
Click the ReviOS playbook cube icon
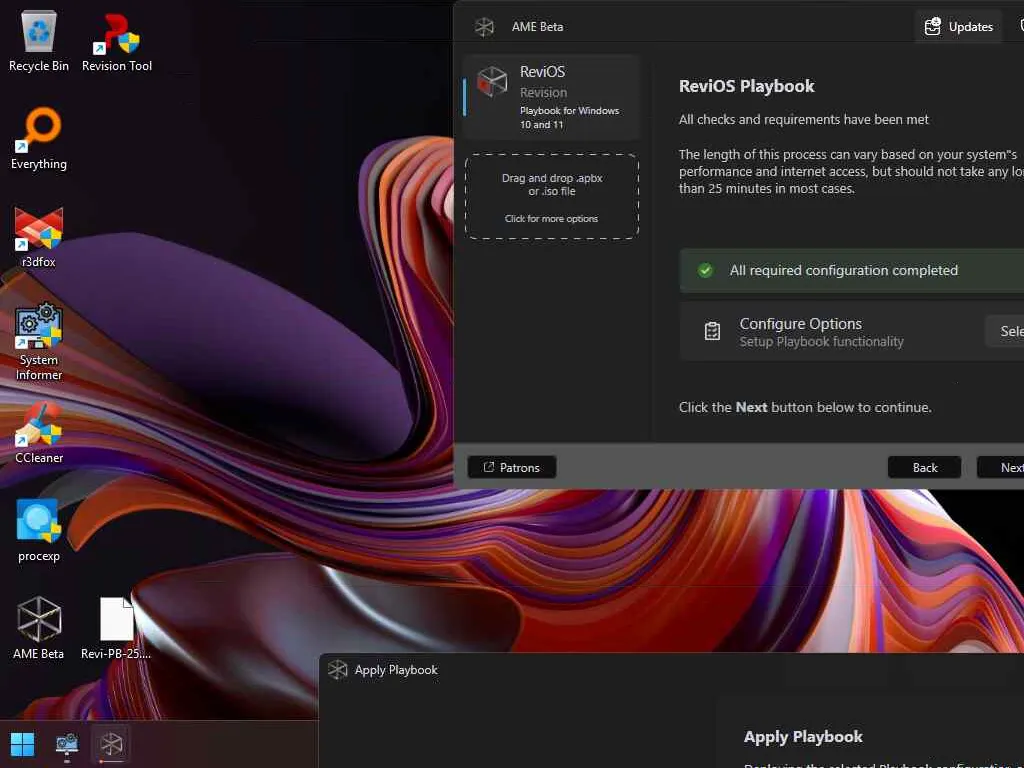tap(492, 82)
